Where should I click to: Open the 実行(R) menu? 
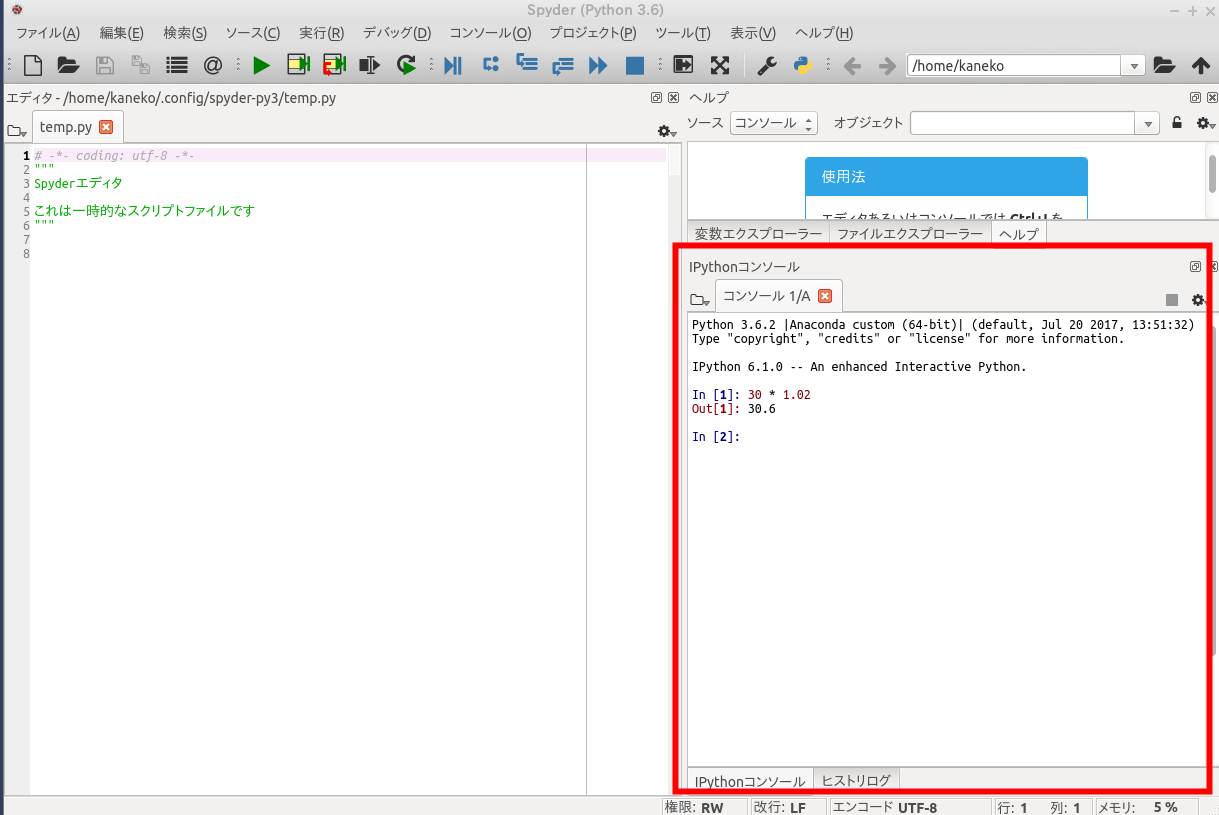pyautogui.click(x=322, y=32)
